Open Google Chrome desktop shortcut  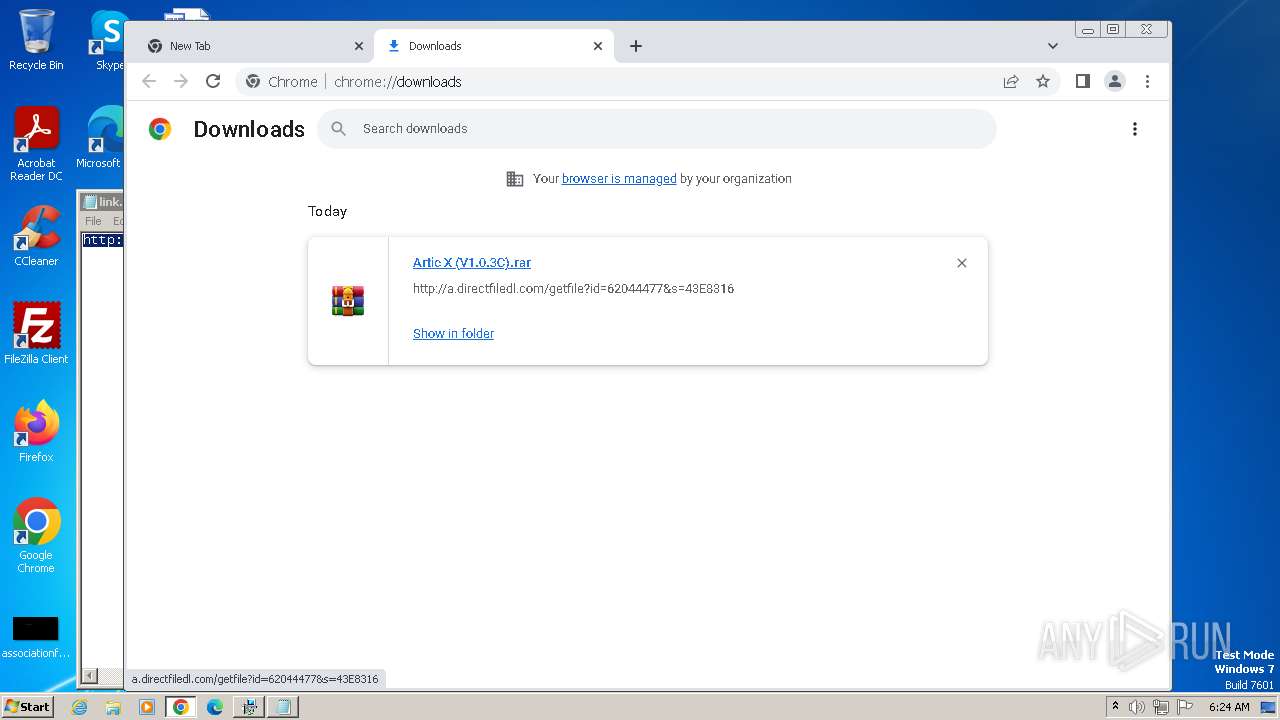(36, 535)
